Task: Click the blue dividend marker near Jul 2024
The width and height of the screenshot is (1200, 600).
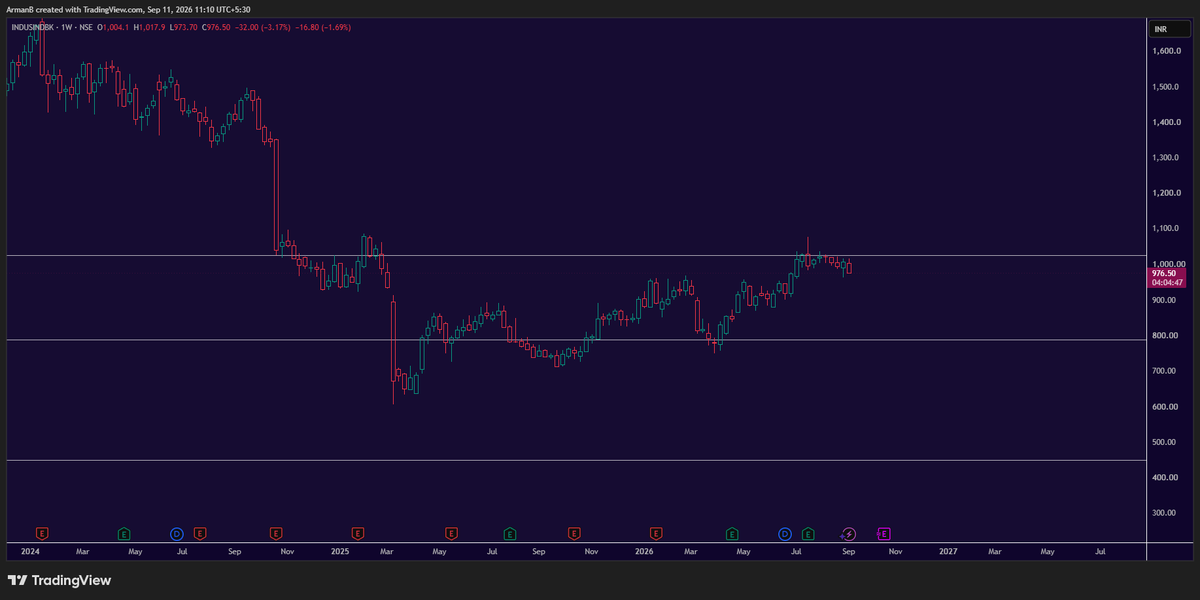Action: click(x=176, y=534)
